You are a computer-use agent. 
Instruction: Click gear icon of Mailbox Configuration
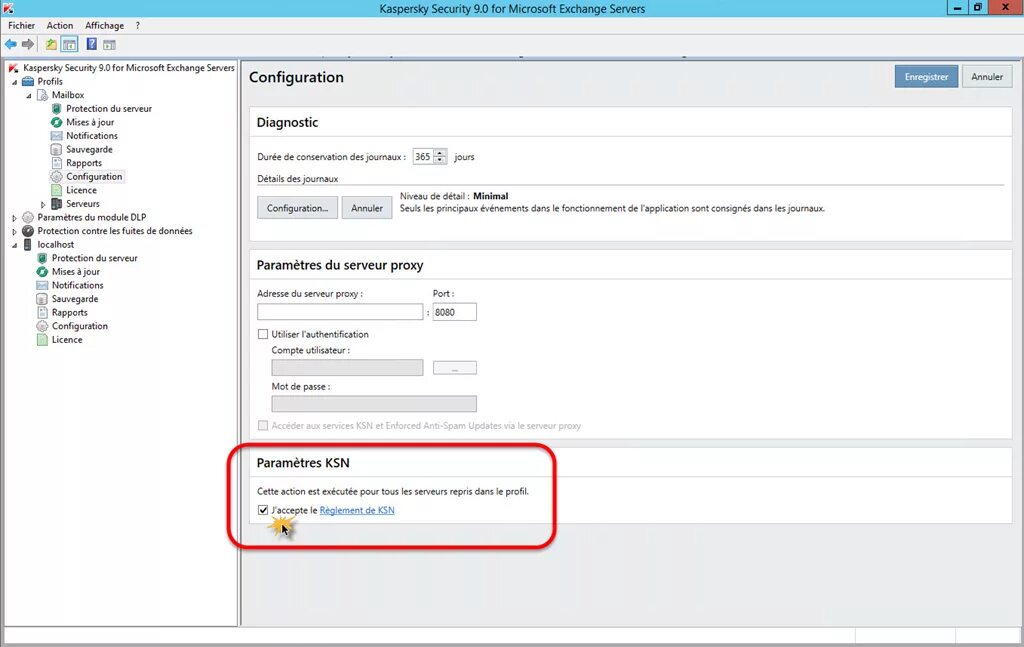[x=57, y=177]
